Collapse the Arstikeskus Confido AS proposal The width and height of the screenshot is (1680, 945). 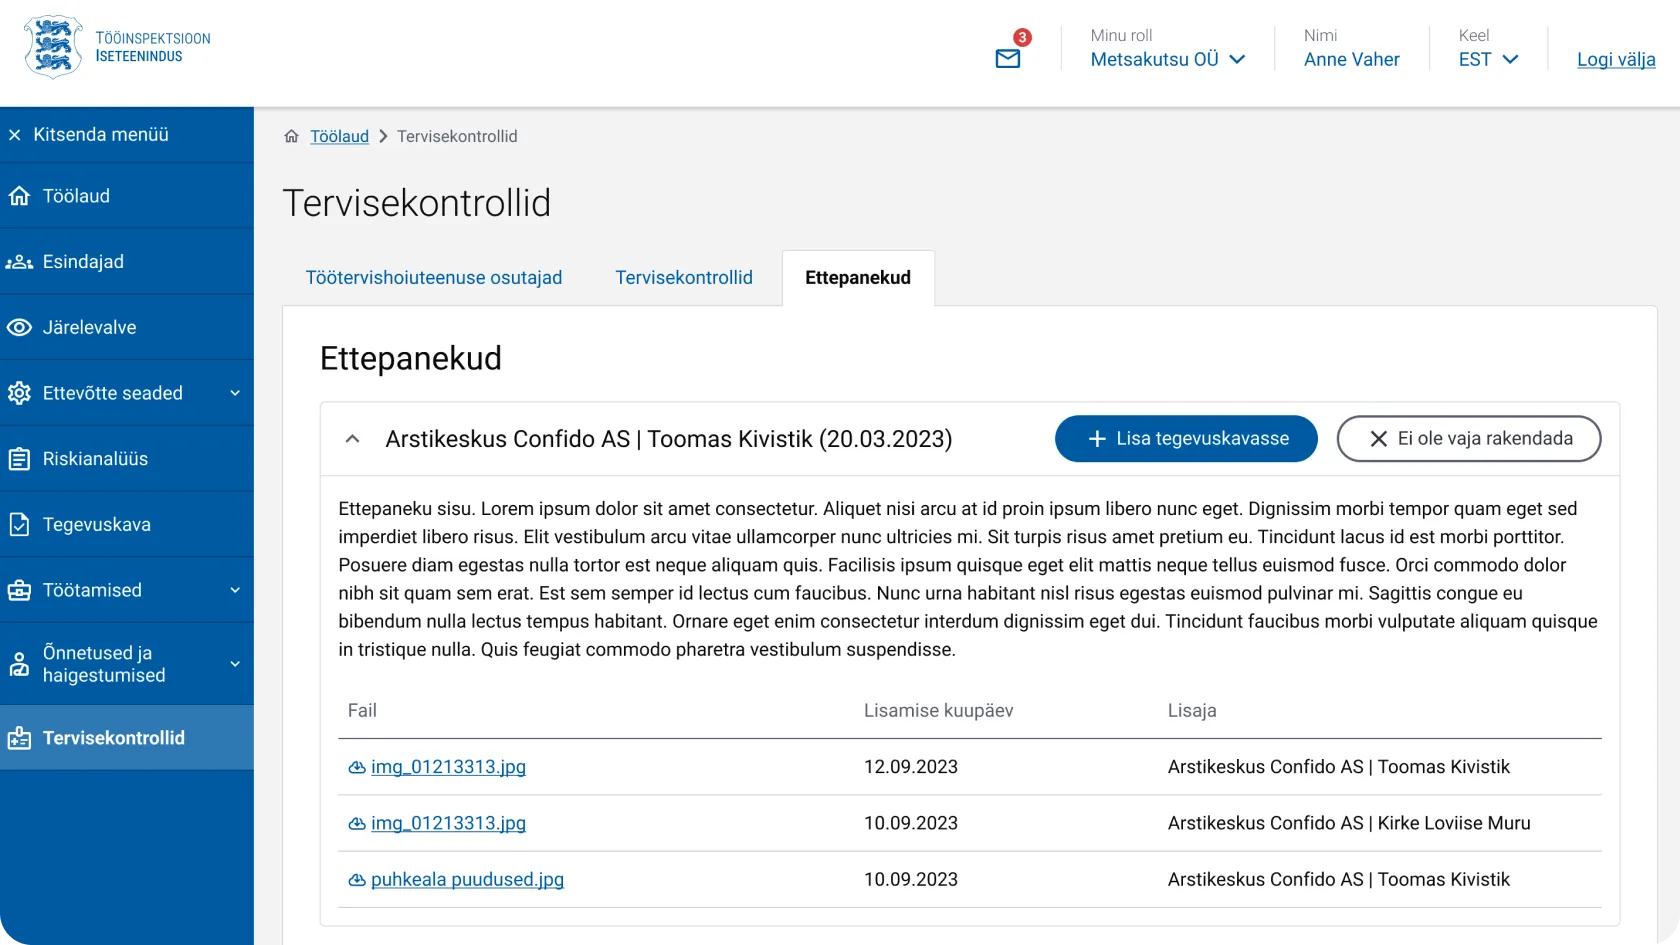click(x=352, y=439)
